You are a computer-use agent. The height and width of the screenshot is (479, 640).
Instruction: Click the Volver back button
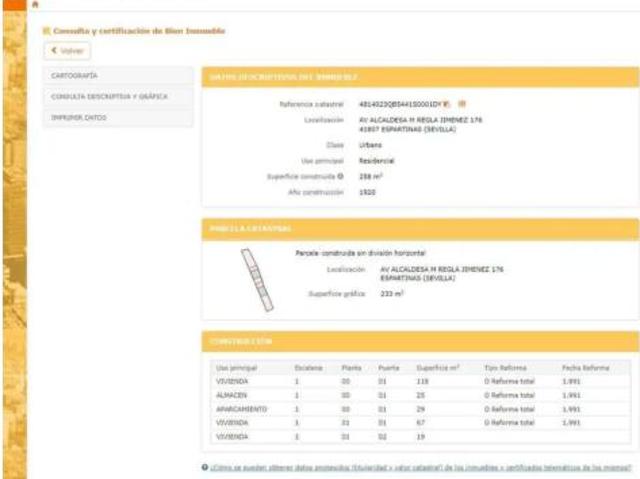(x=67, y=51)
